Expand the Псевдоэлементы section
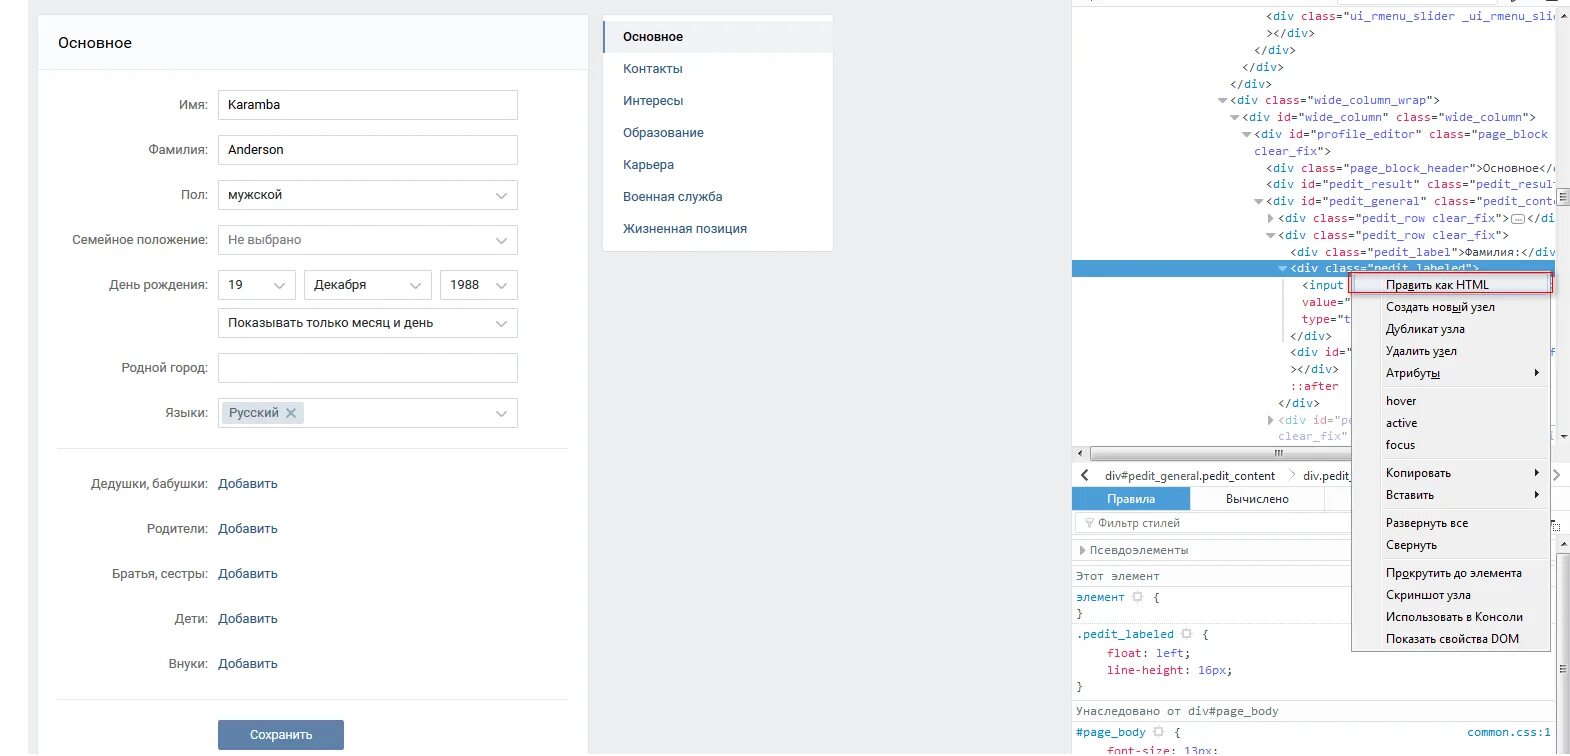This screenshot has width=1570, height=756. (x=1082, y=550)
